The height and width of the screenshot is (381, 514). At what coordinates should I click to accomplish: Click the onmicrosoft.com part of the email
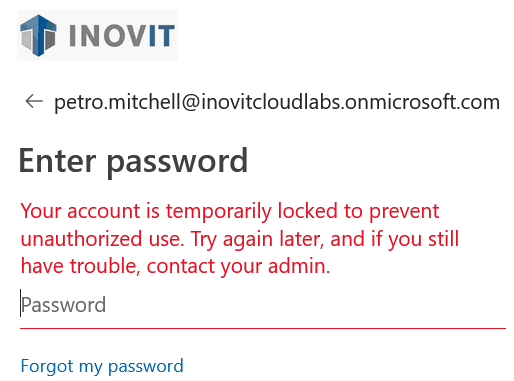click(422, 102)
